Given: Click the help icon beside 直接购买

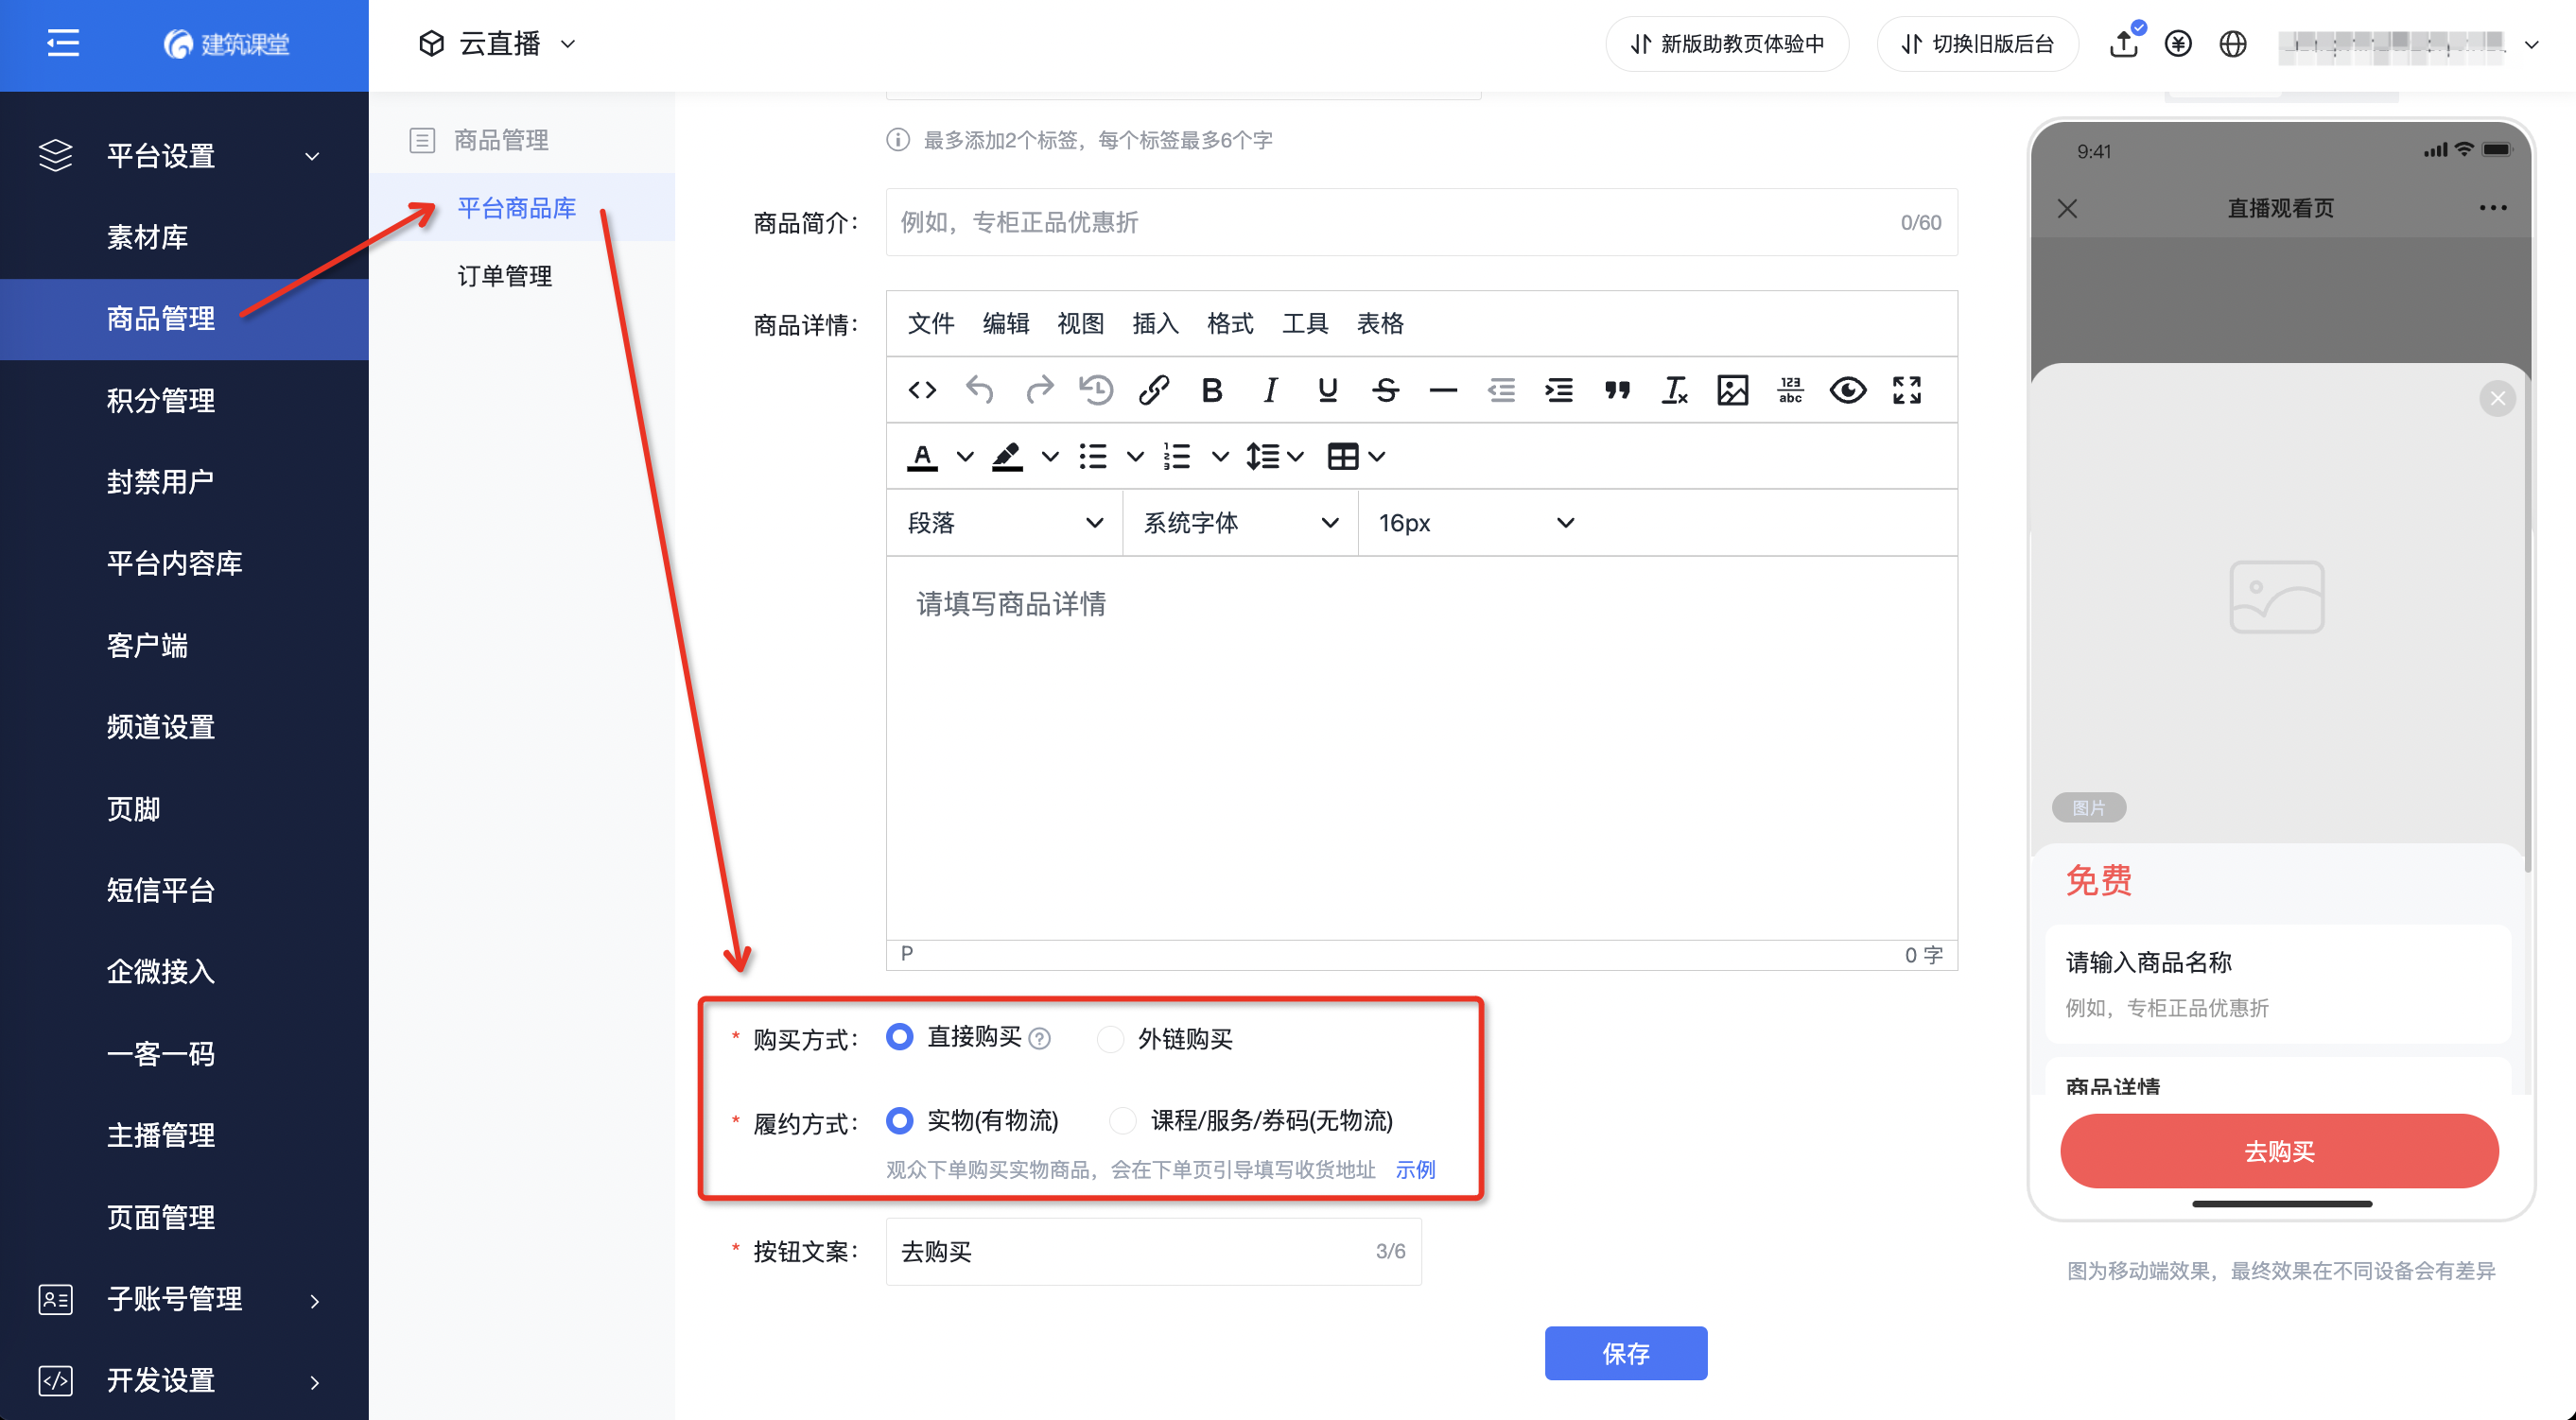Looking at the screenshot, I should (1040, 1038).
